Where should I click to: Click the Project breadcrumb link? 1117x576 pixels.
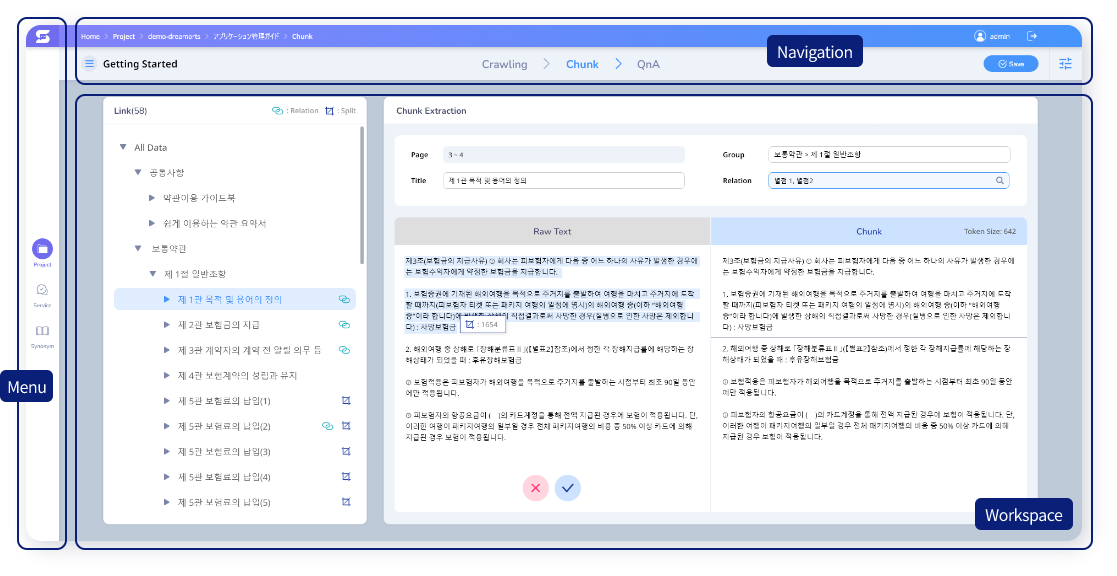pyautogui.click(x=124, y=36)
